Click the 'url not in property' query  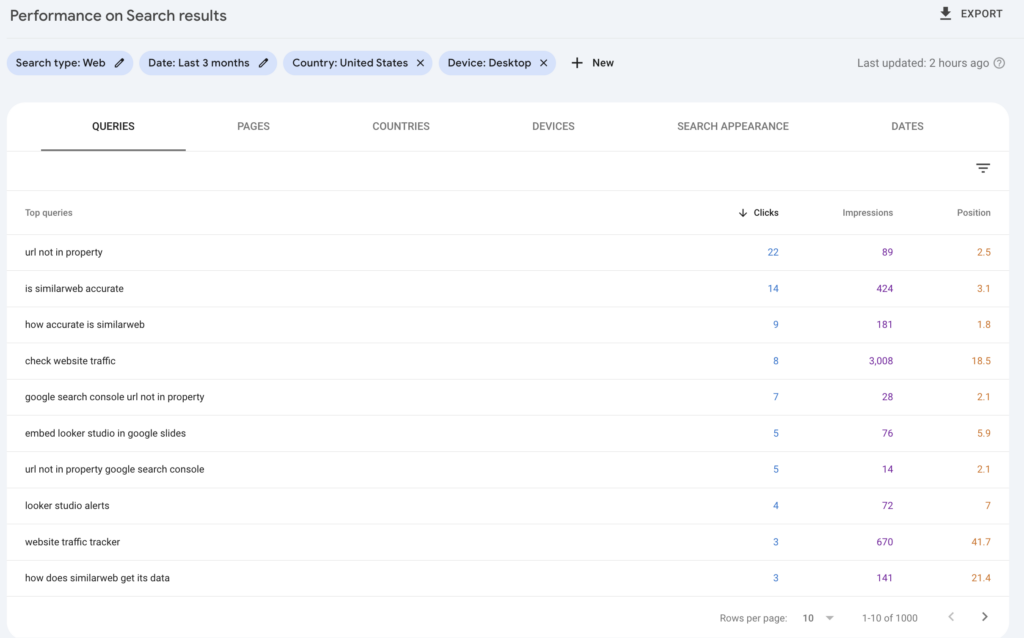click(64, 252)
